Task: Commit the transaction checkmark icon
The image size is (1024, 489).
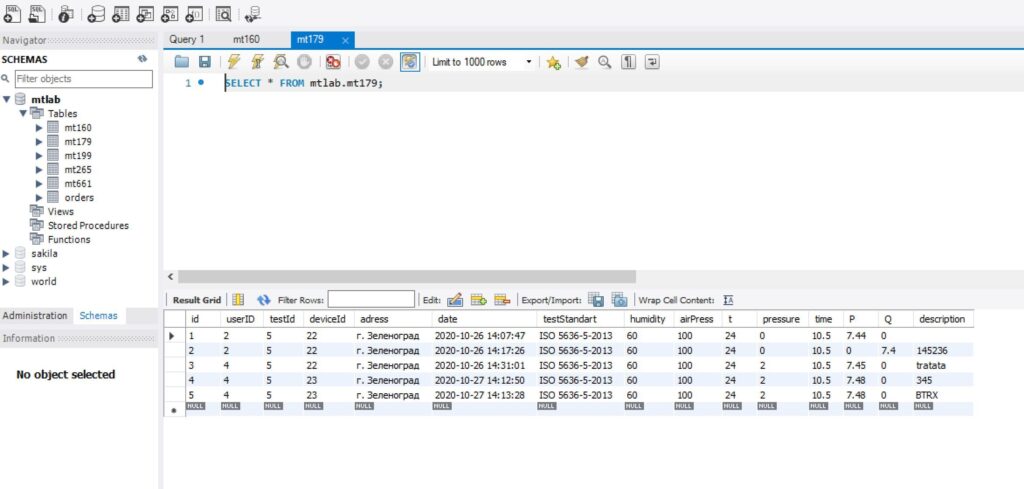Action: point(362,62)
